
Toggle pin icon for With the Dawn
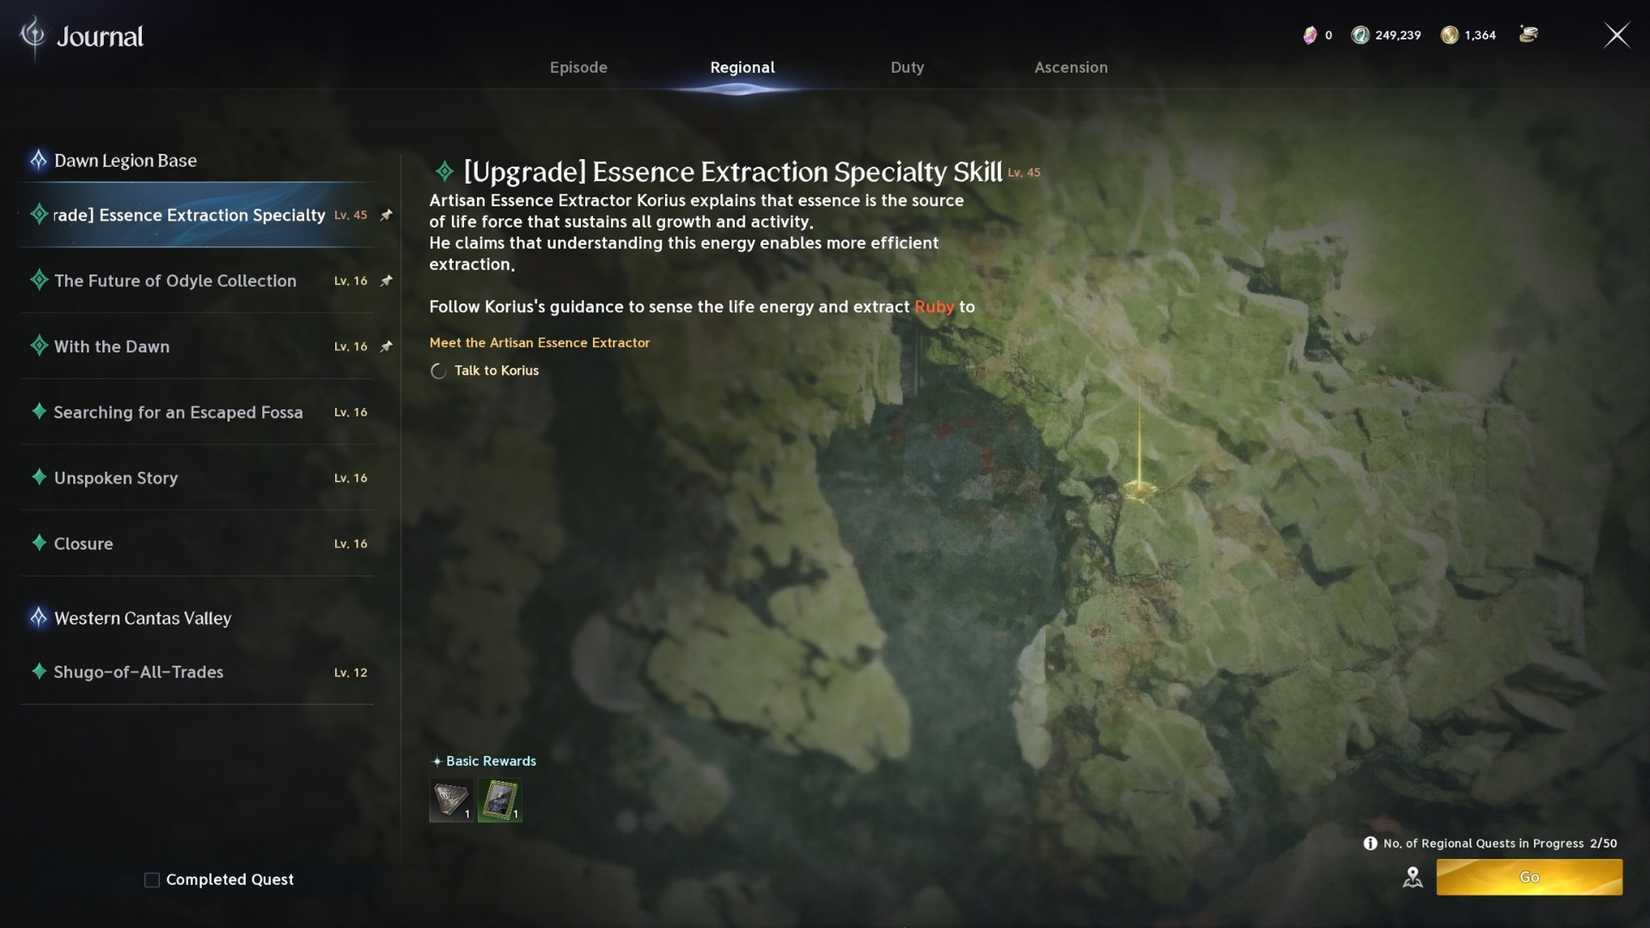click(386, 346)
